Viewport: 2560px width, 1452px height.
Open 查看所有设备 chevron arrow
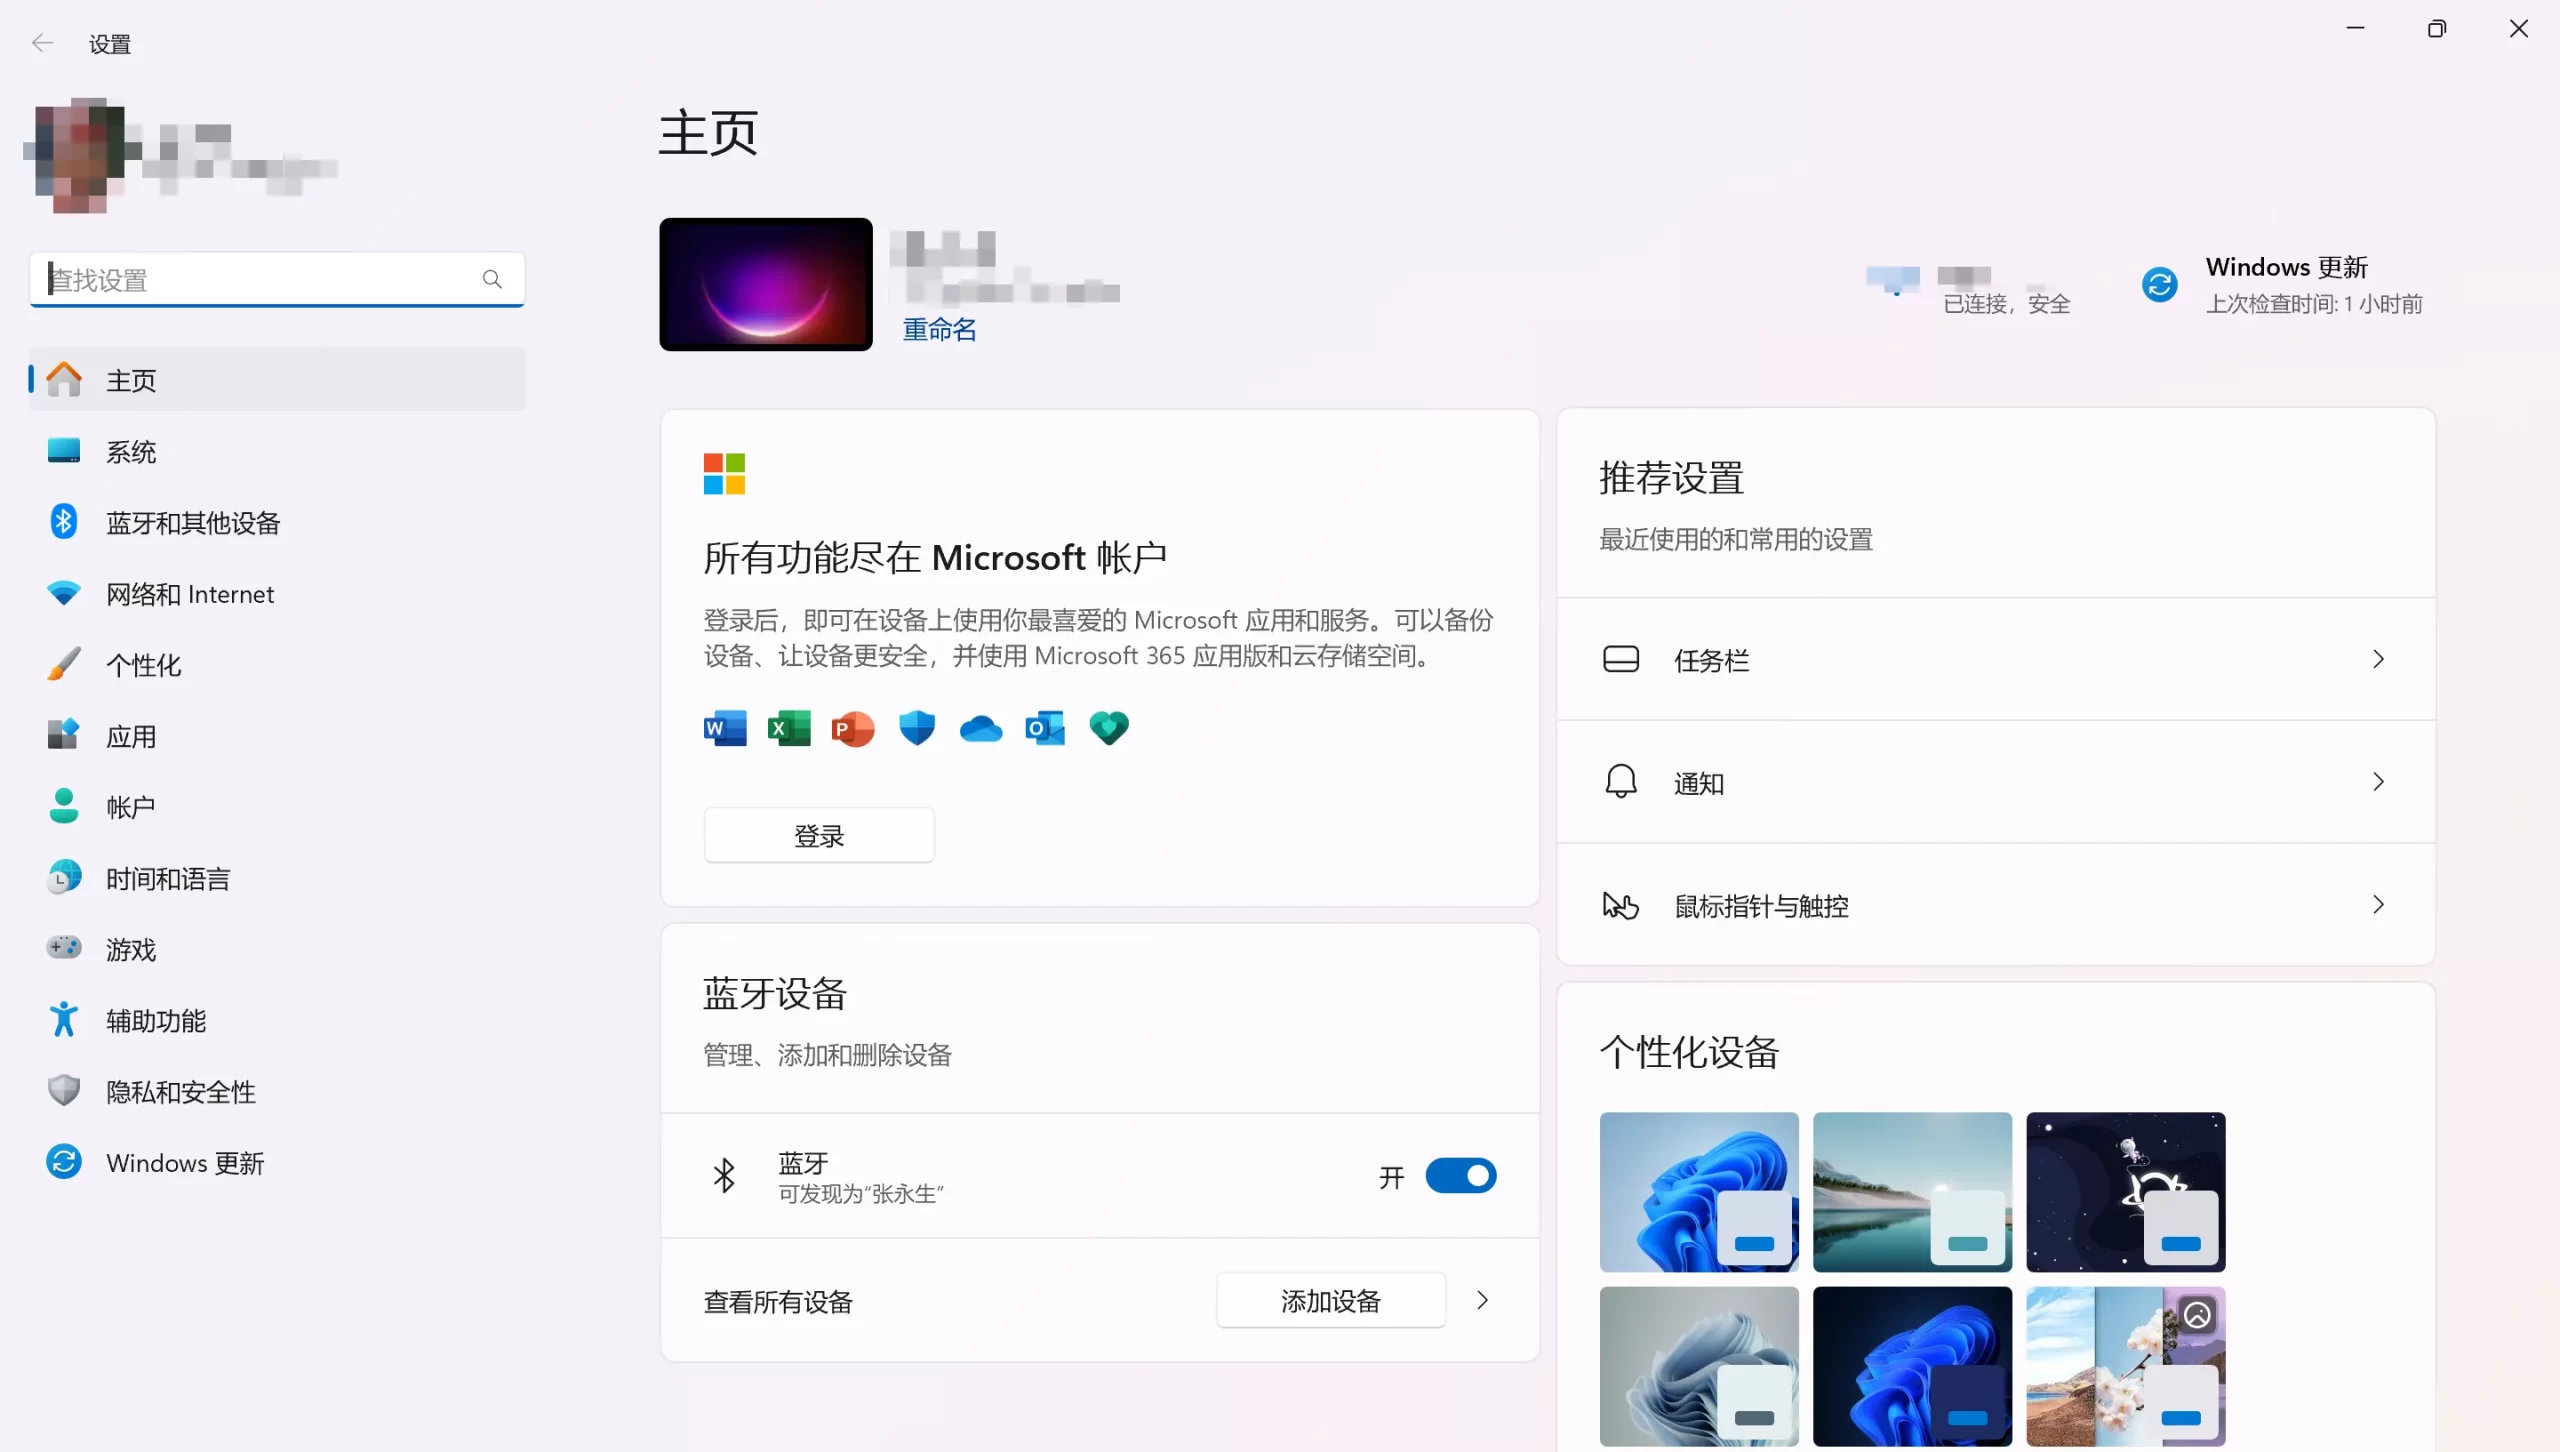pos(1483,1300)
